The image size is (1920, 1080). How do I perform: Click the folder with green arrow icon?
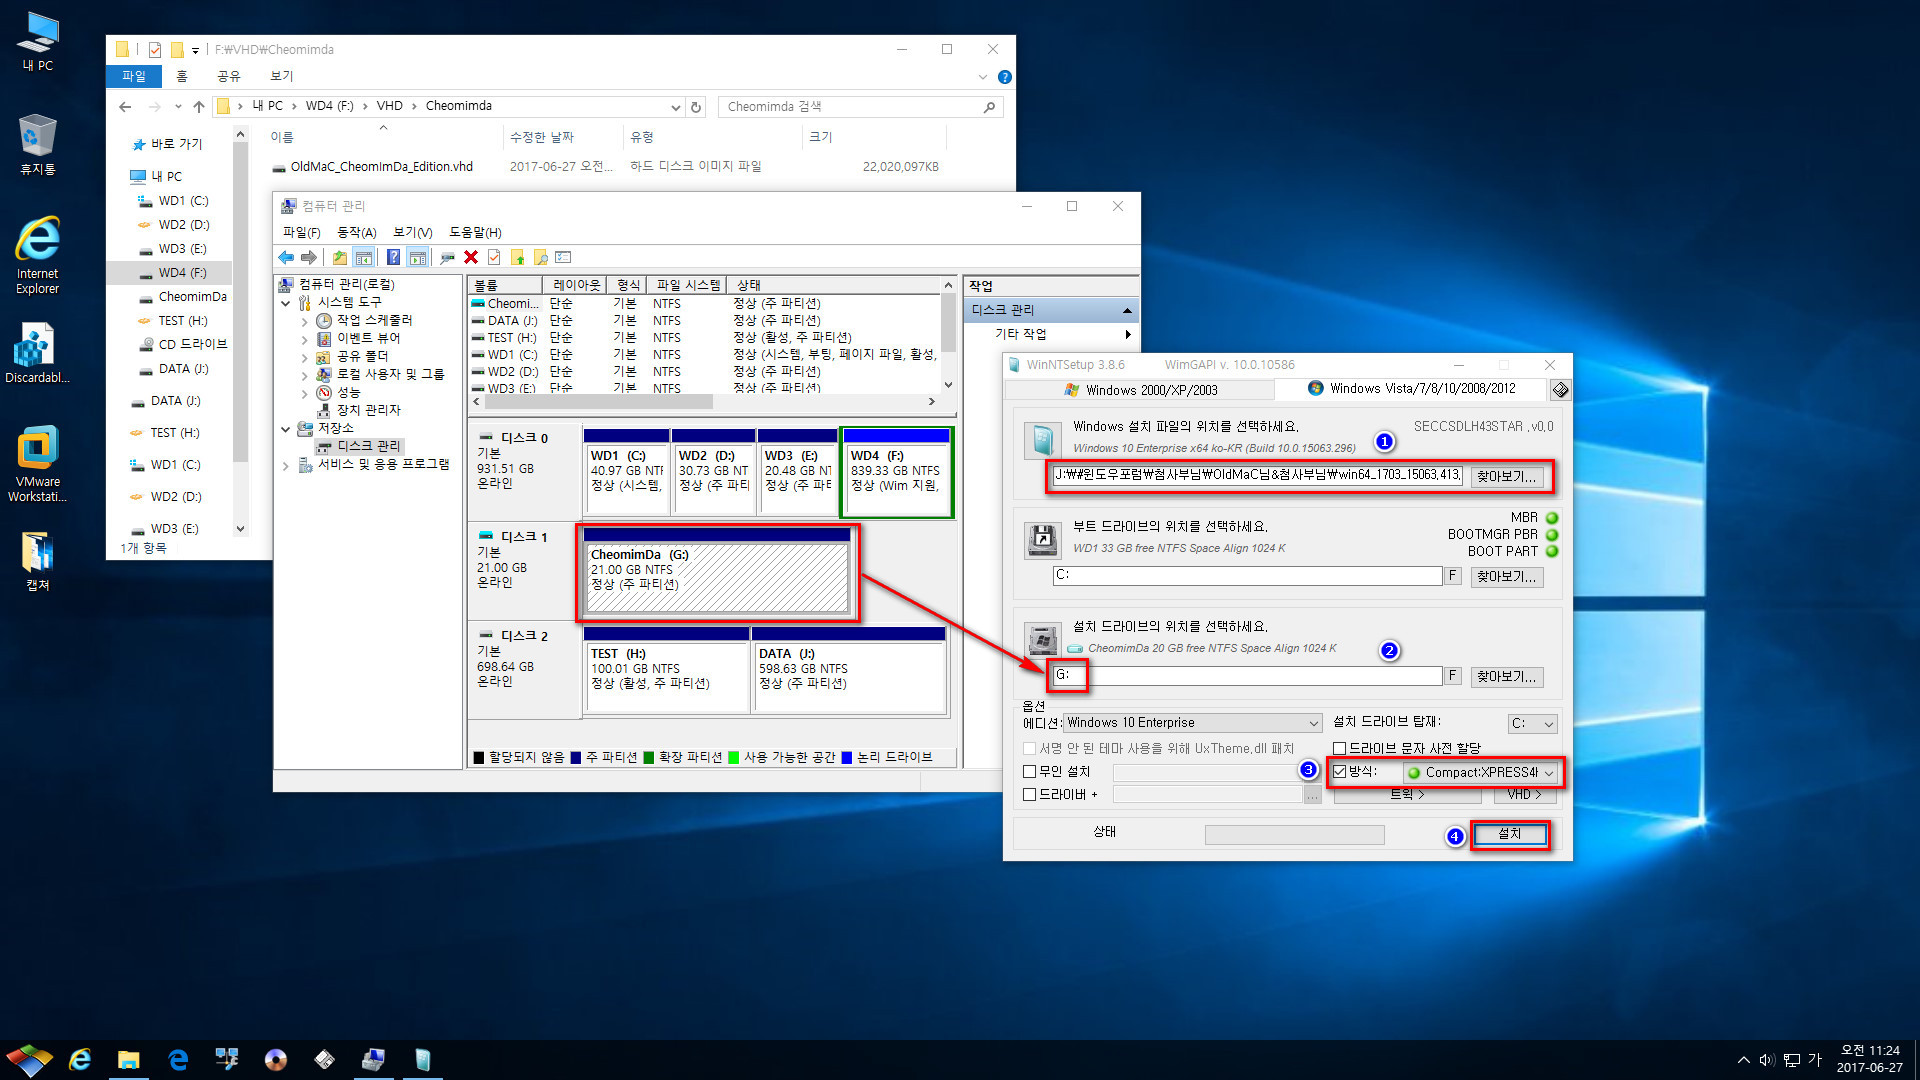(518, 258)
